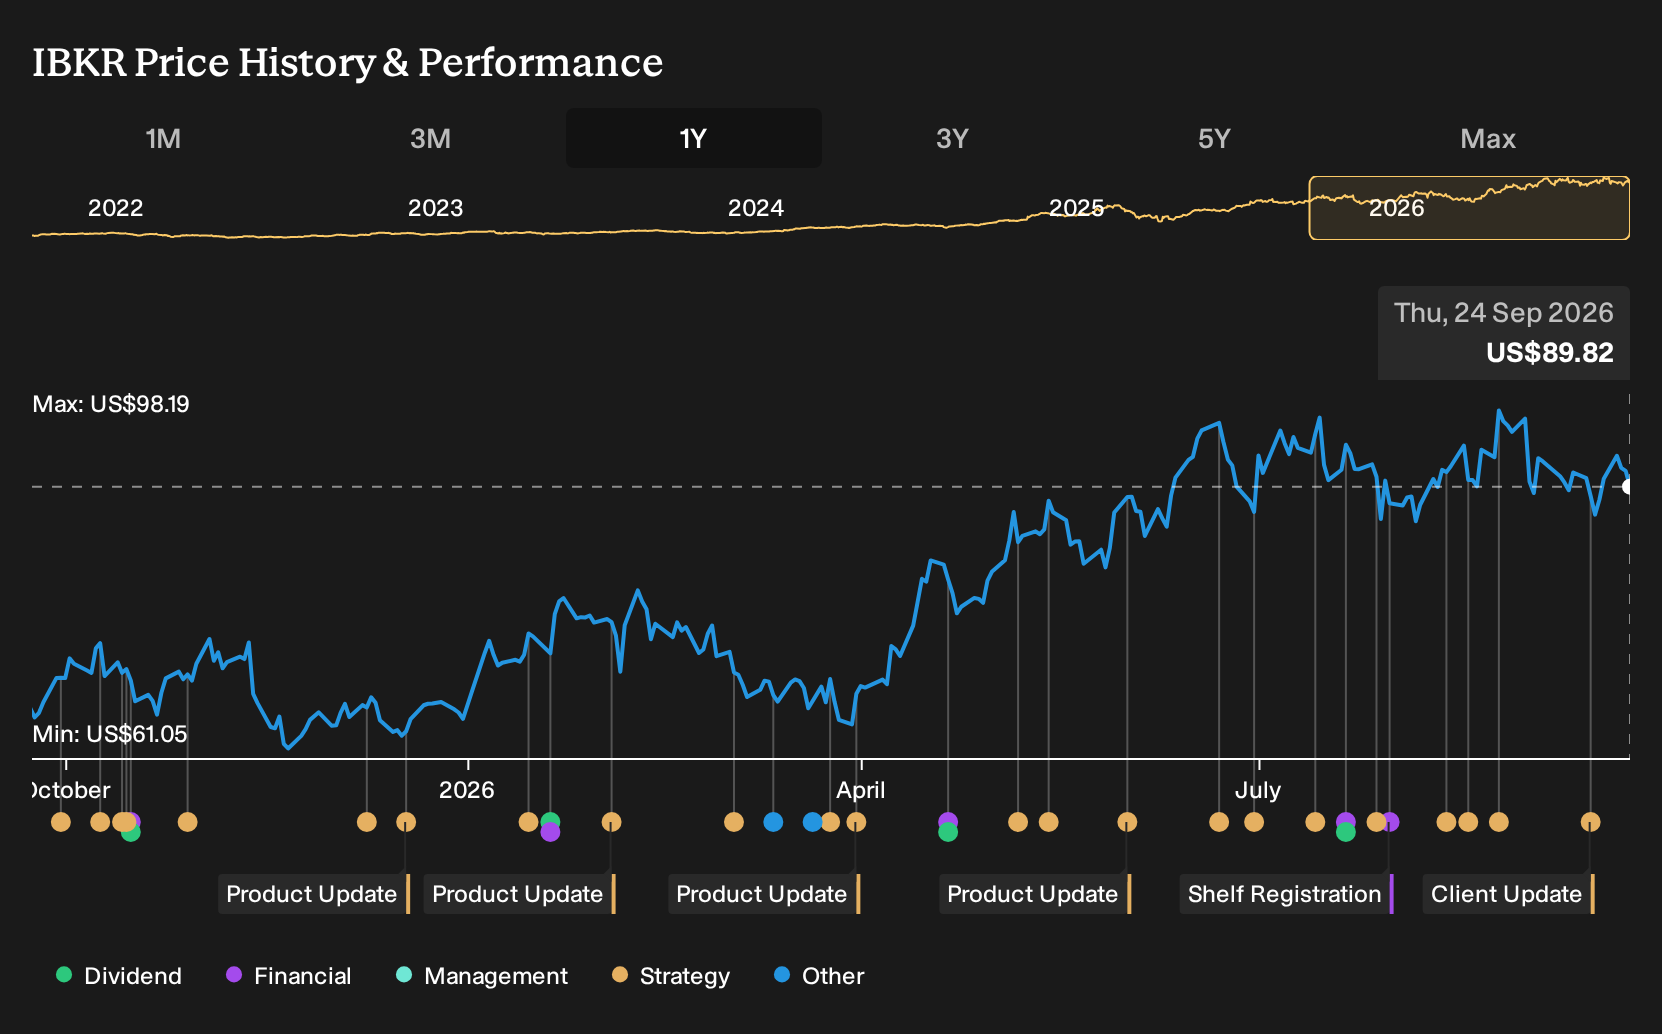Viewport: 1662px width, 1034px height.
Task: Switch to the 5Y time range tab
Action: pos(1214,138)
